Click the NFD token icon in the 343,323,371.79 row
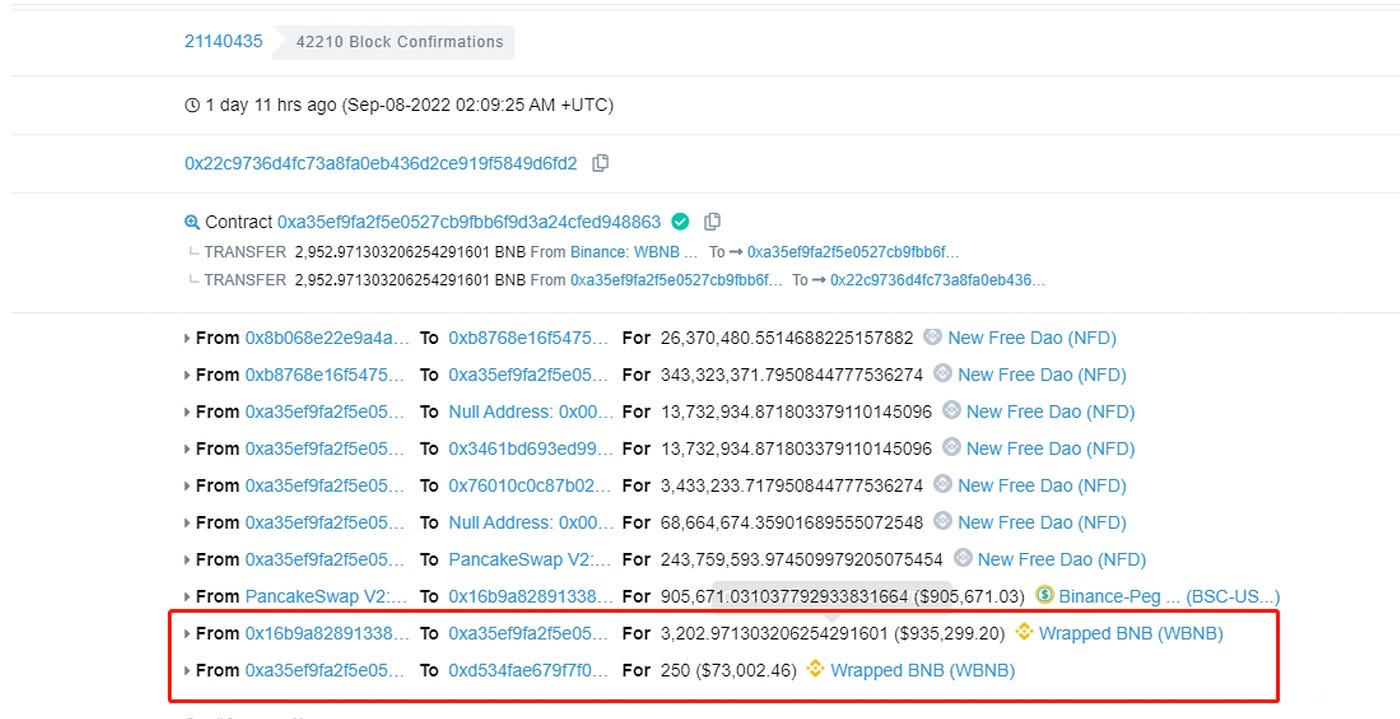The height and width of the screenshot is (719, 1400). click(942, 374)
